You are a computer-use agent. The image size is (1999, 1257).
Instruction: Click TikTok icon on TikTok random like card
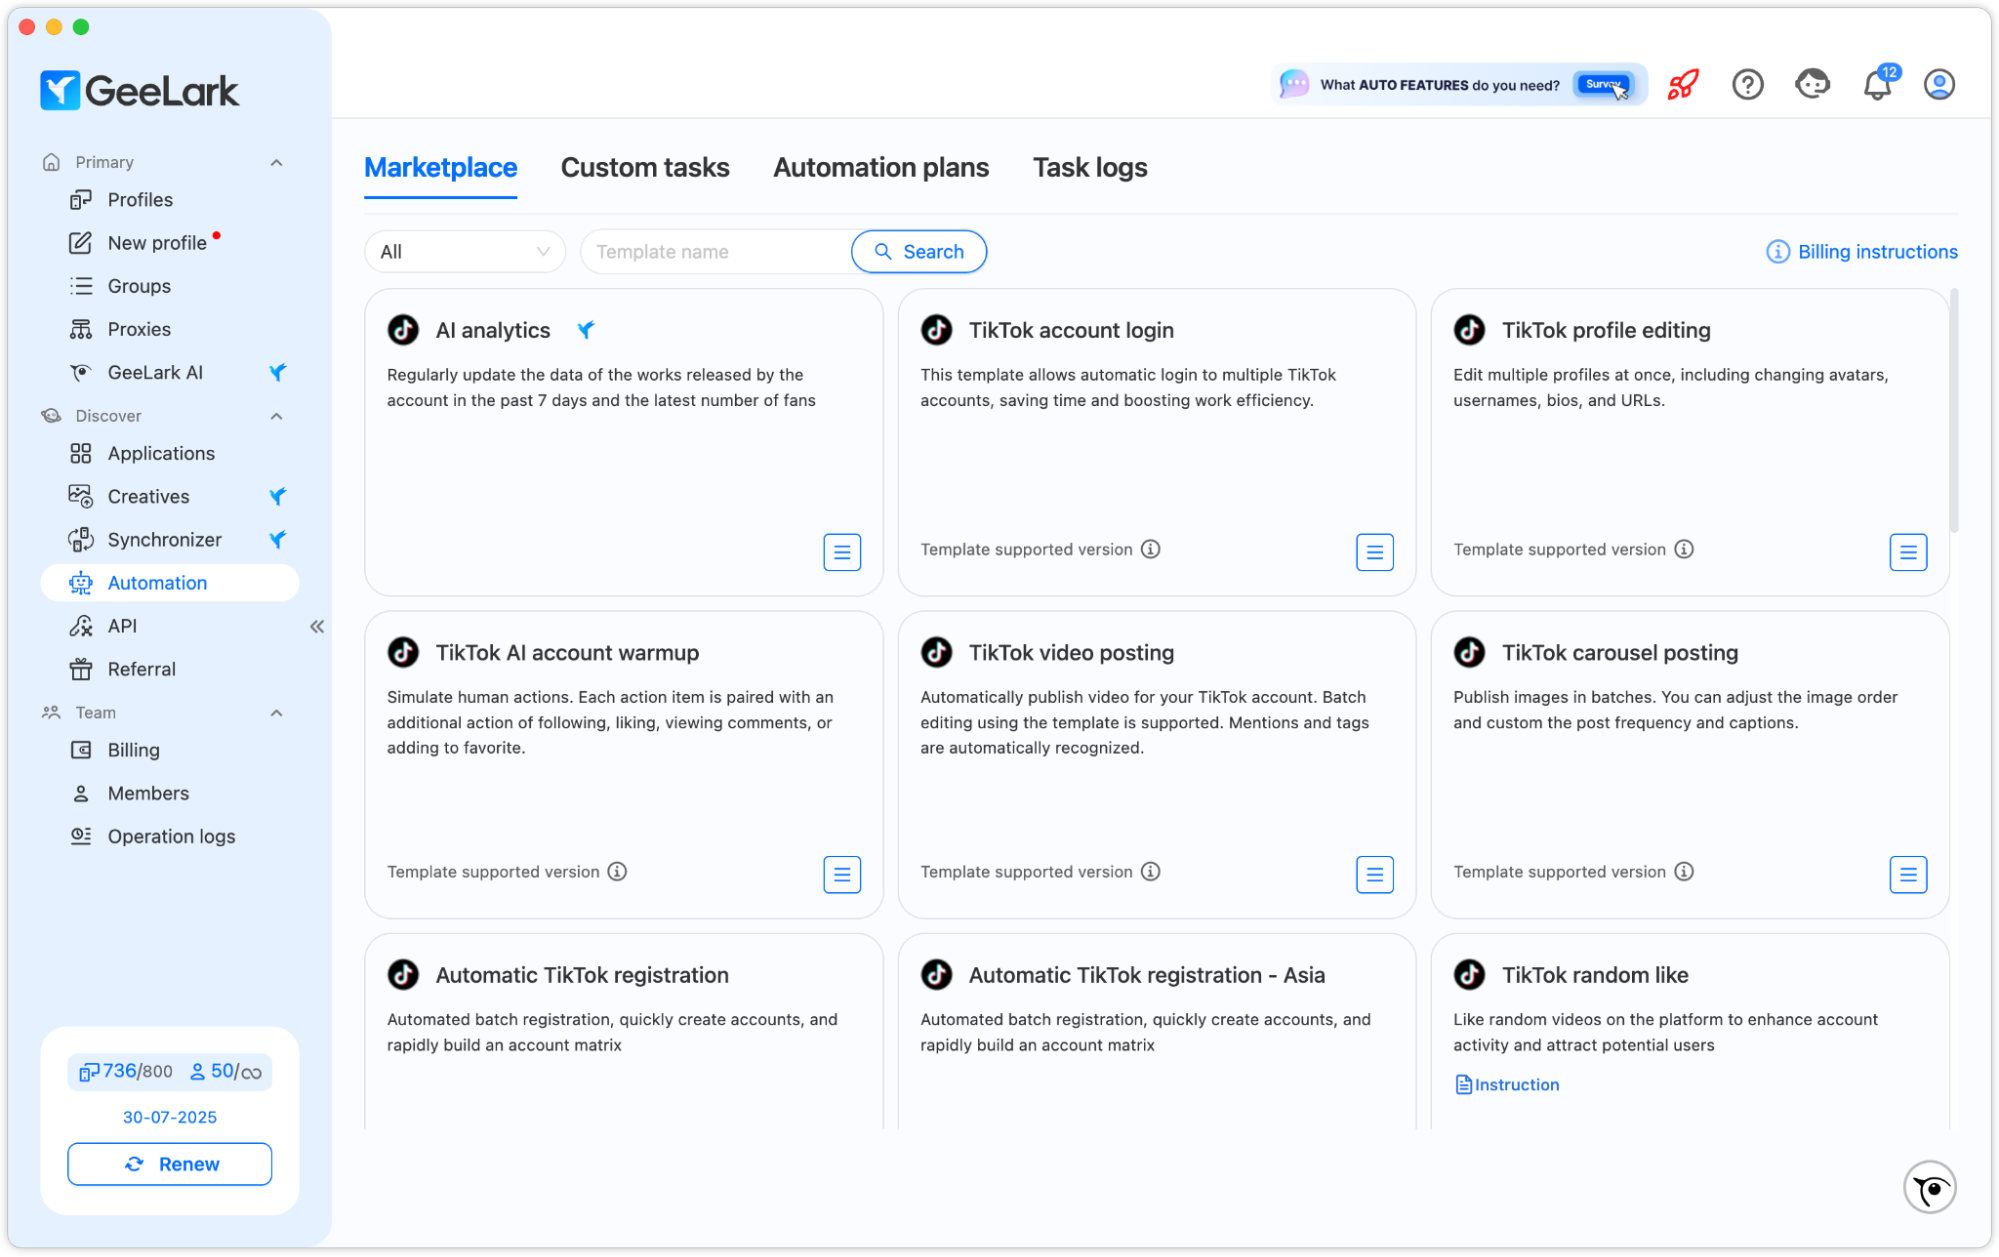point(1469,975)
